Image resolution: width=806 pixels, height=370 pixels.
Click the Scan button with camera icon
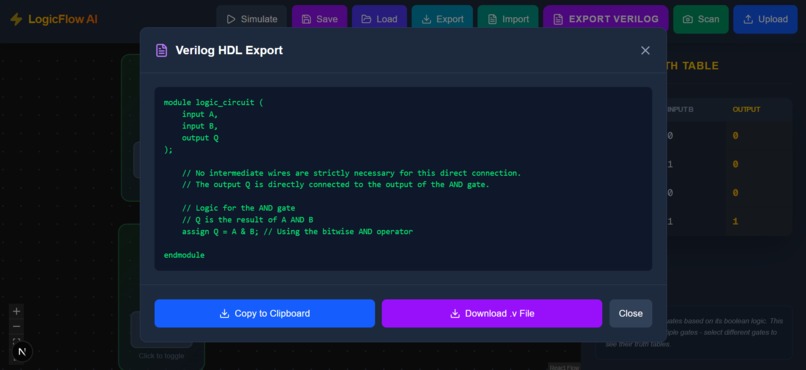coord(701,19)
